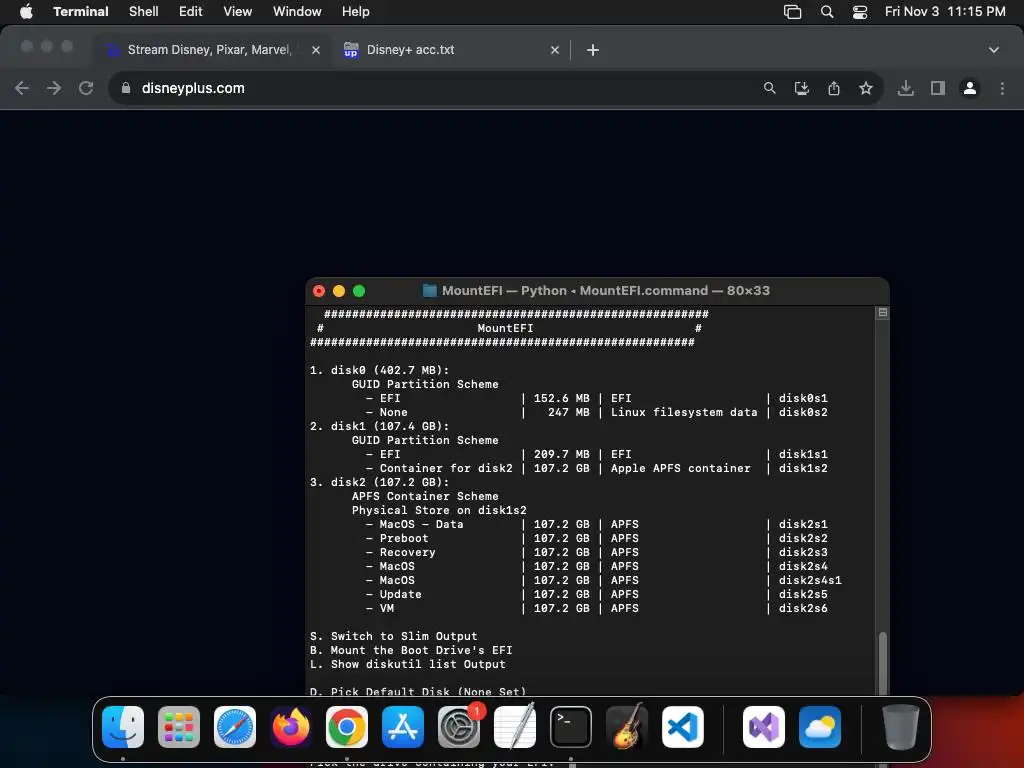Image resolution: width=1024 pixels, height=768 pixels.
Task: Open Stage Manager icon in menu bar
Action: [x=792, y=12]
